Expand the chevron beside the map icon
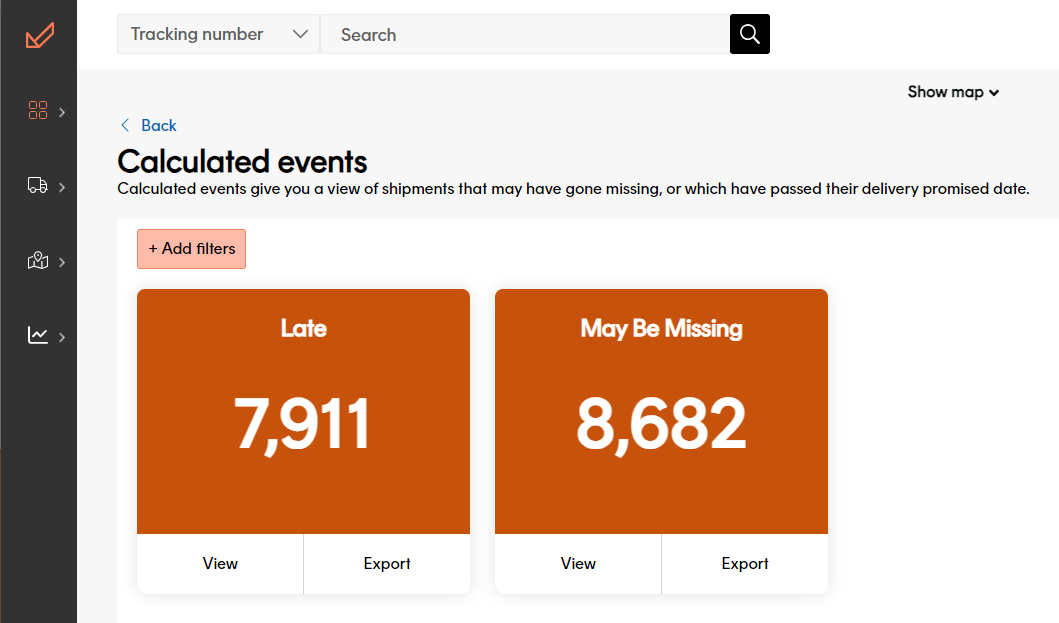Image resolution: width=1059 pixels, height=623 pixels. click(x=62, y=262)
